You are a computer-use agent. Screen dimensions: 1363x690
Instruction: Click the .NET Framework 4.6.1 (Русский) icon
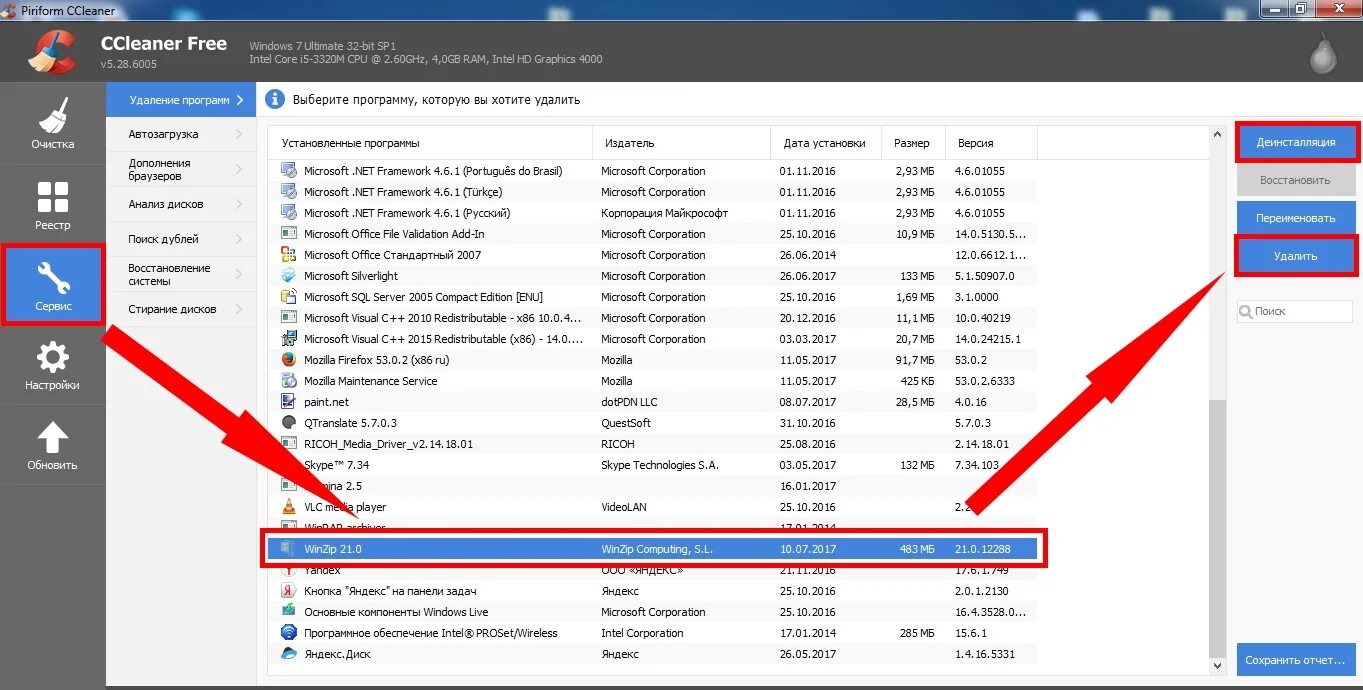point(289,213)
